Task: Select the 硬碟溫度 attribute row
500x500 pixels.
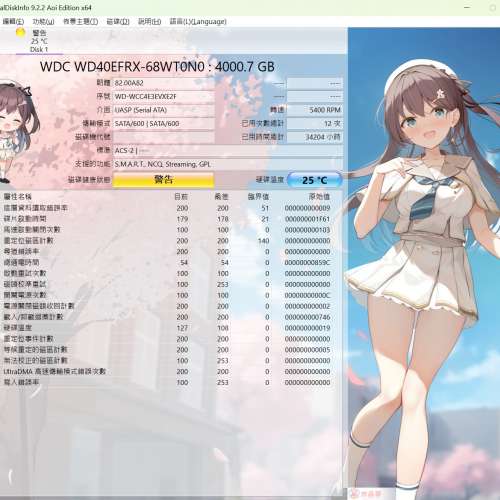Action: [171, 328]
